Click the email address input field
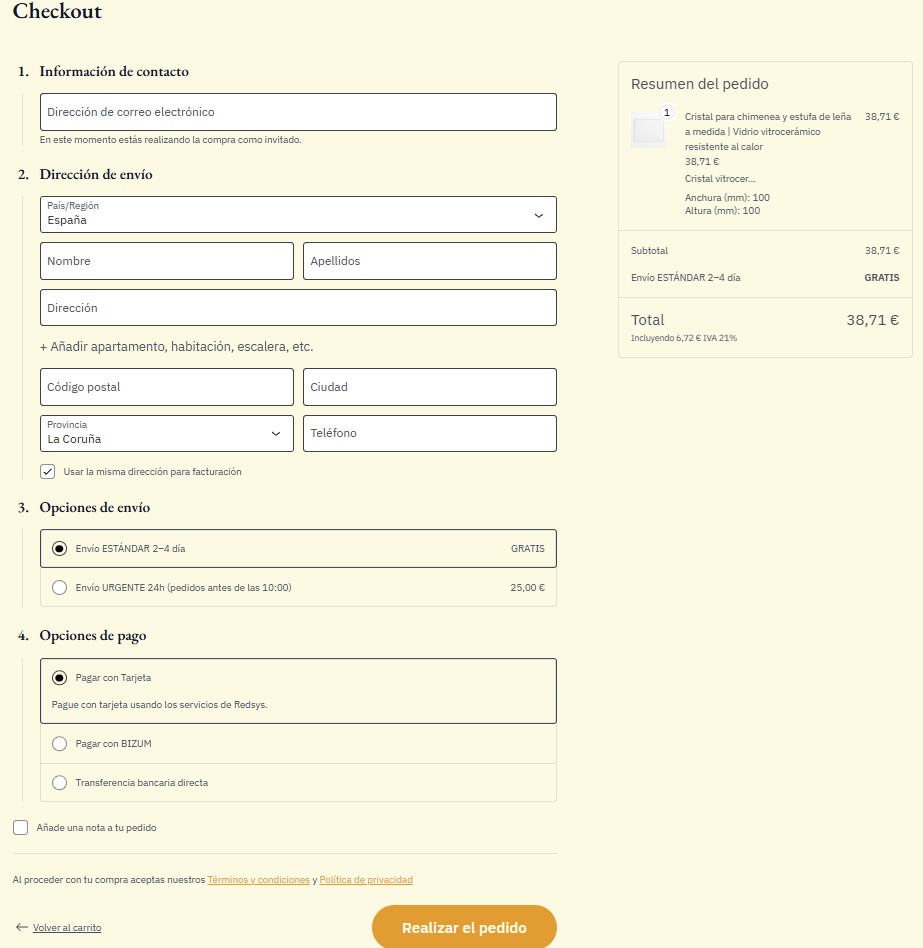Viewport: 923px width, 948px height. coord(298,112)
